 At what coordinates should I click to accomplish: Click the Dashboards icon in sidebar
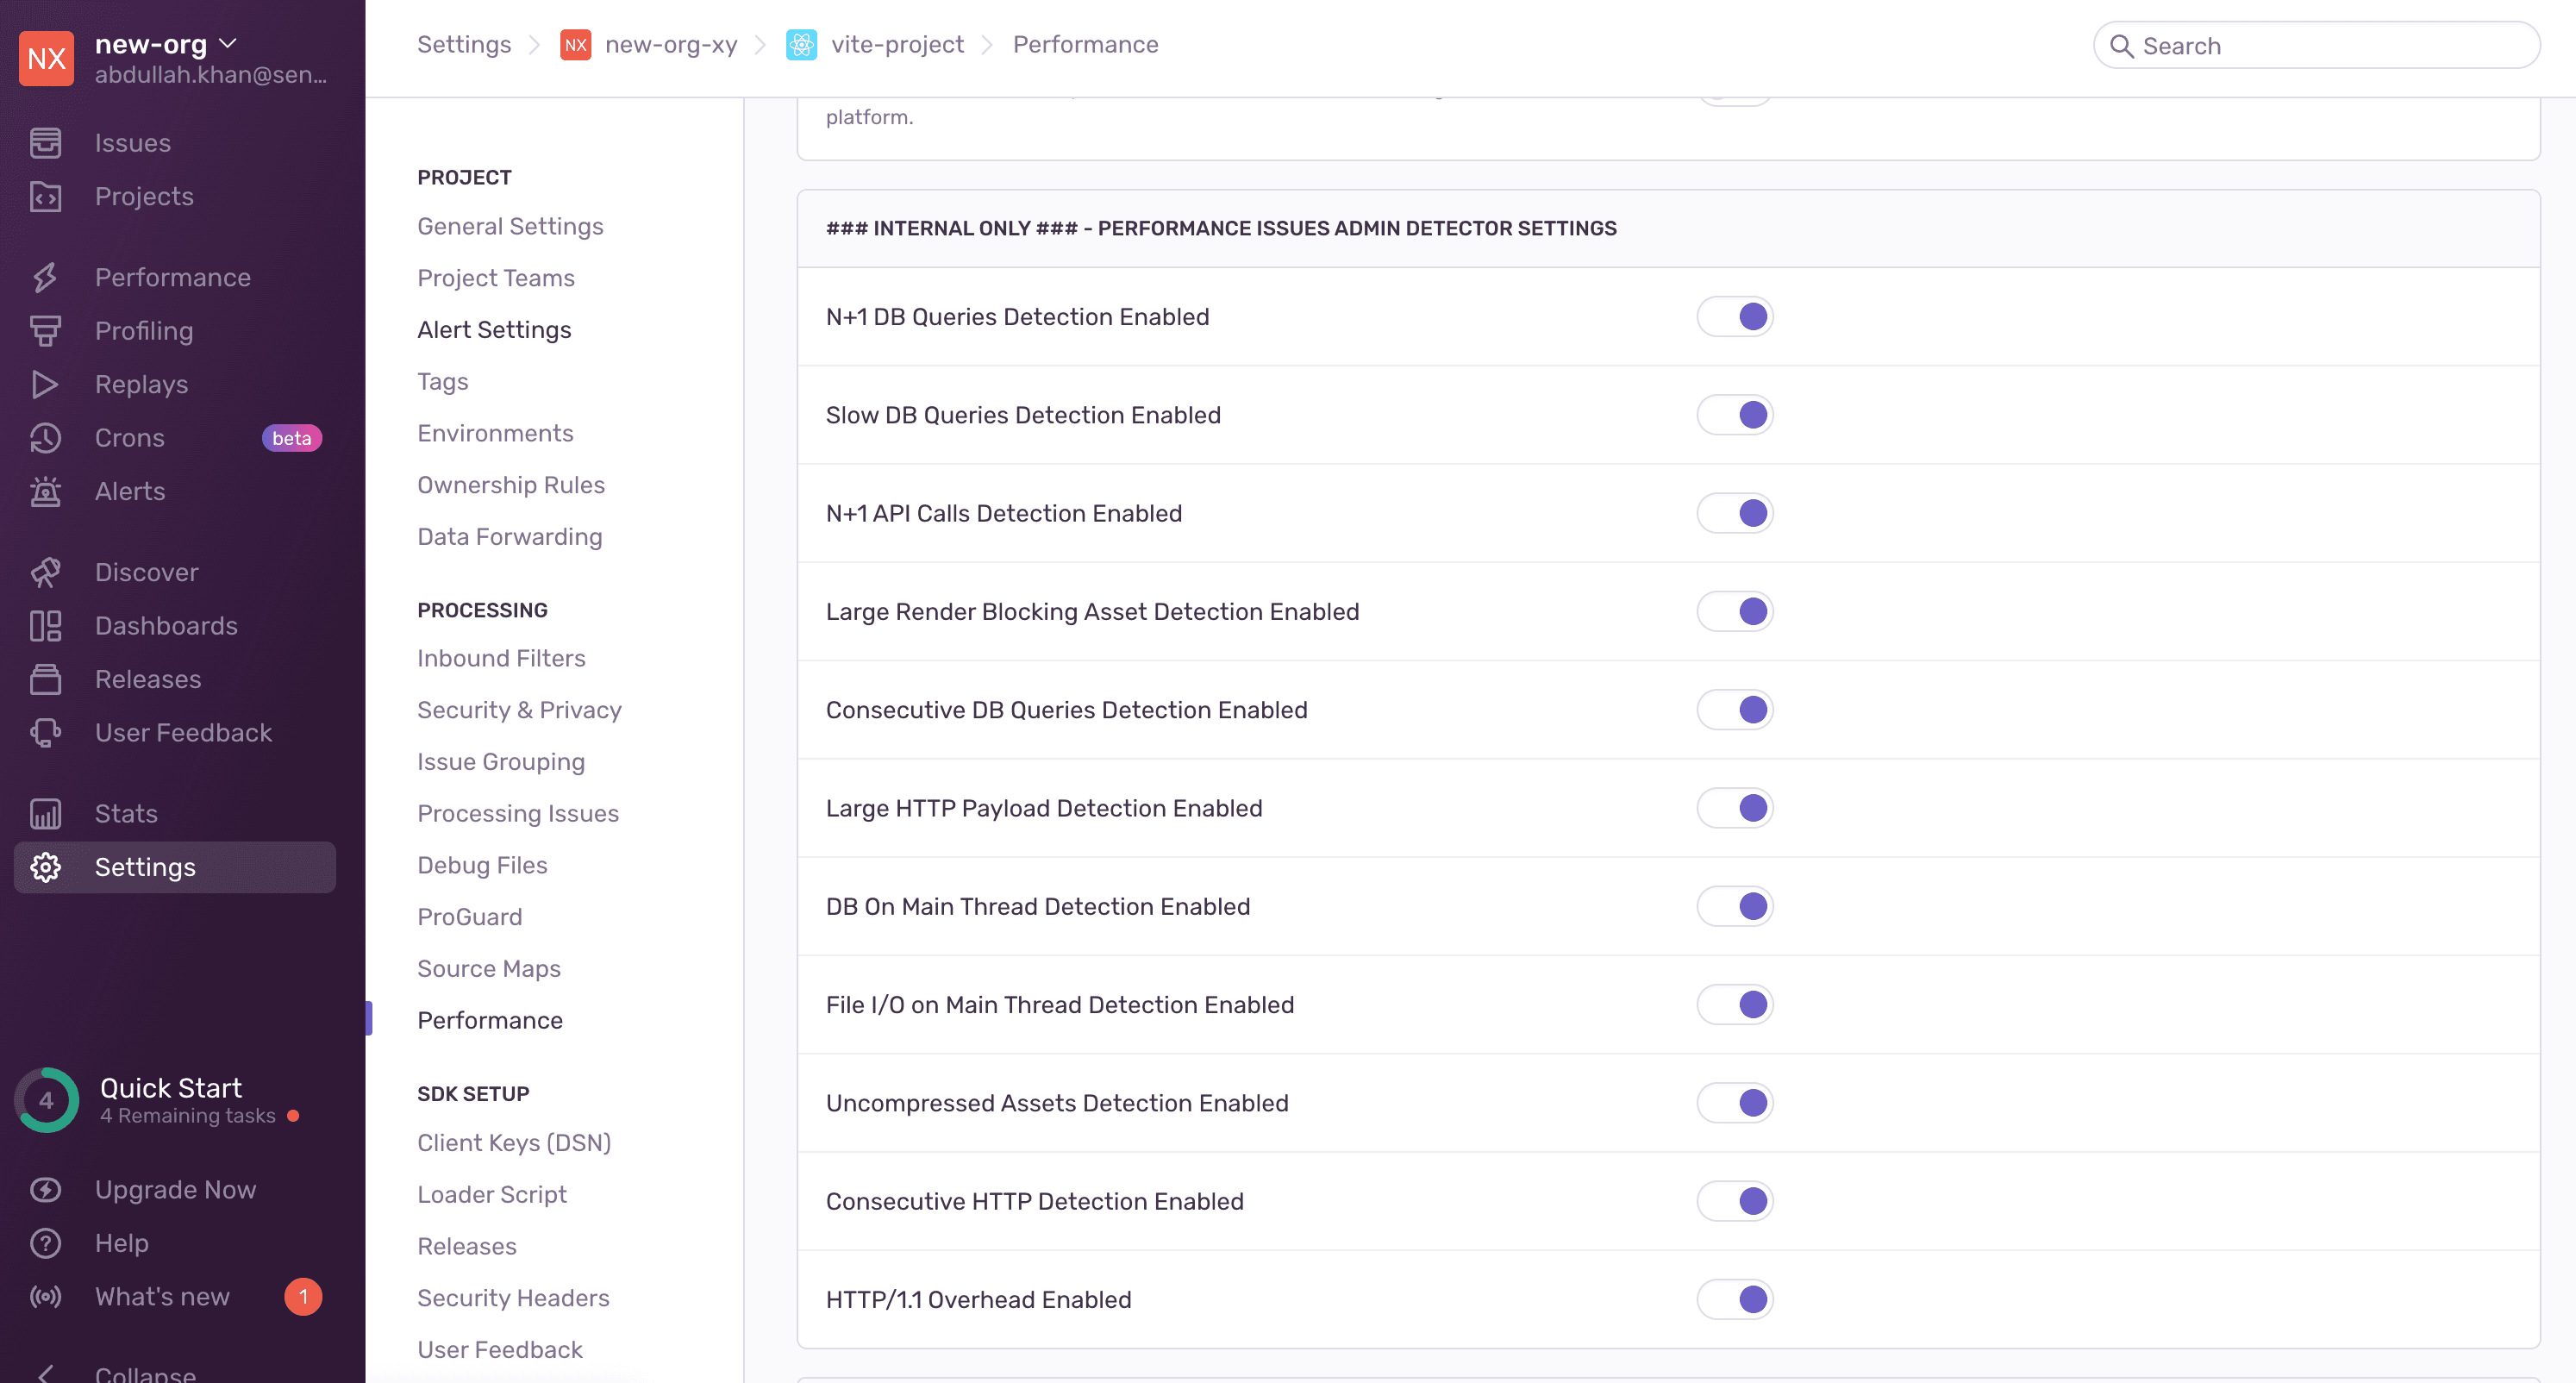point(47,625)
